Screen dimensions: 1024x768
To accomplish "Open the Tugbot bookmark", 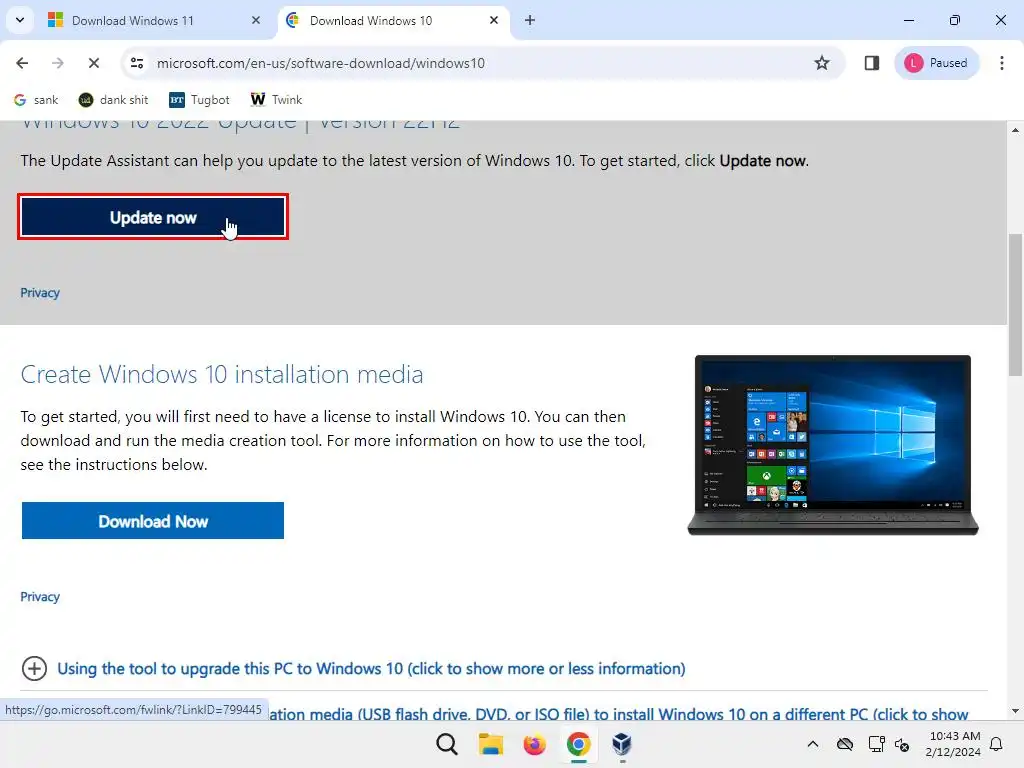I will coord(199,100).
